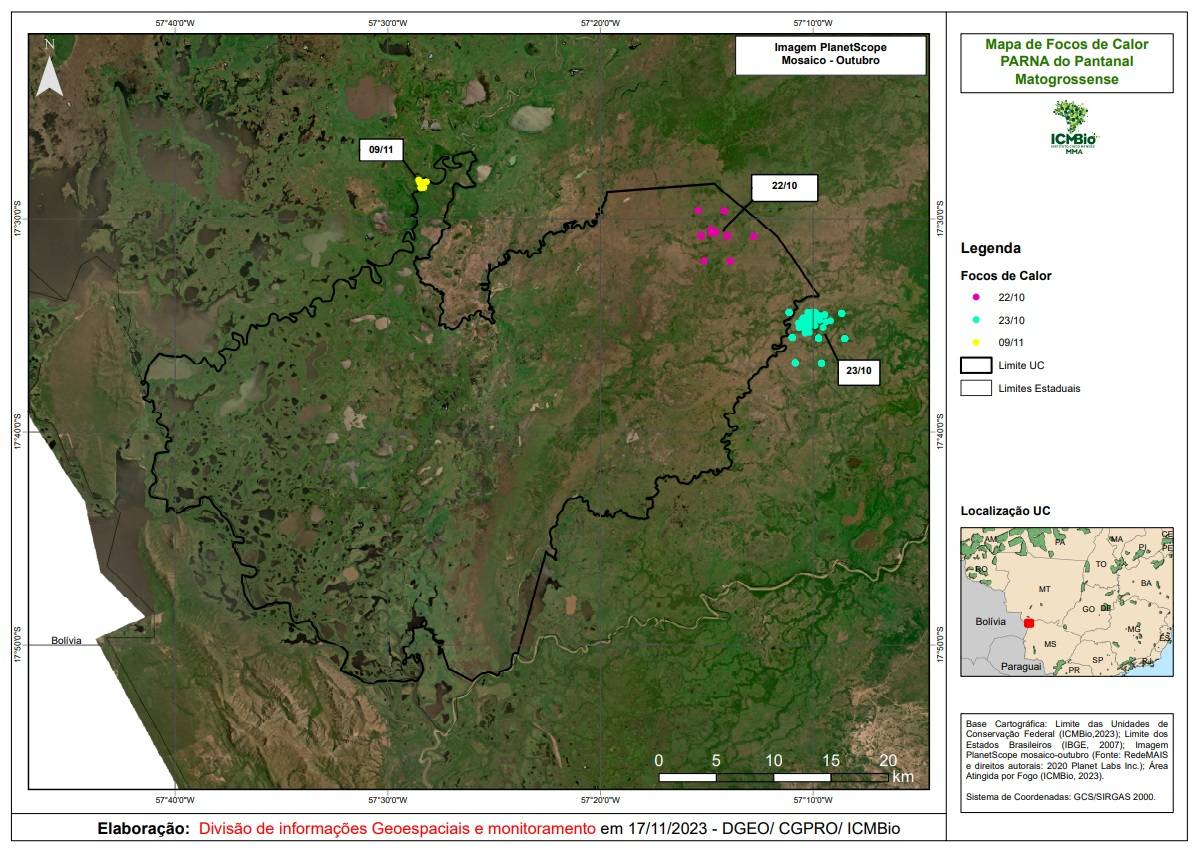Select the cyan 23/10 legend dot
This screenshot has height=851, width=1197.
click(976, 320)
